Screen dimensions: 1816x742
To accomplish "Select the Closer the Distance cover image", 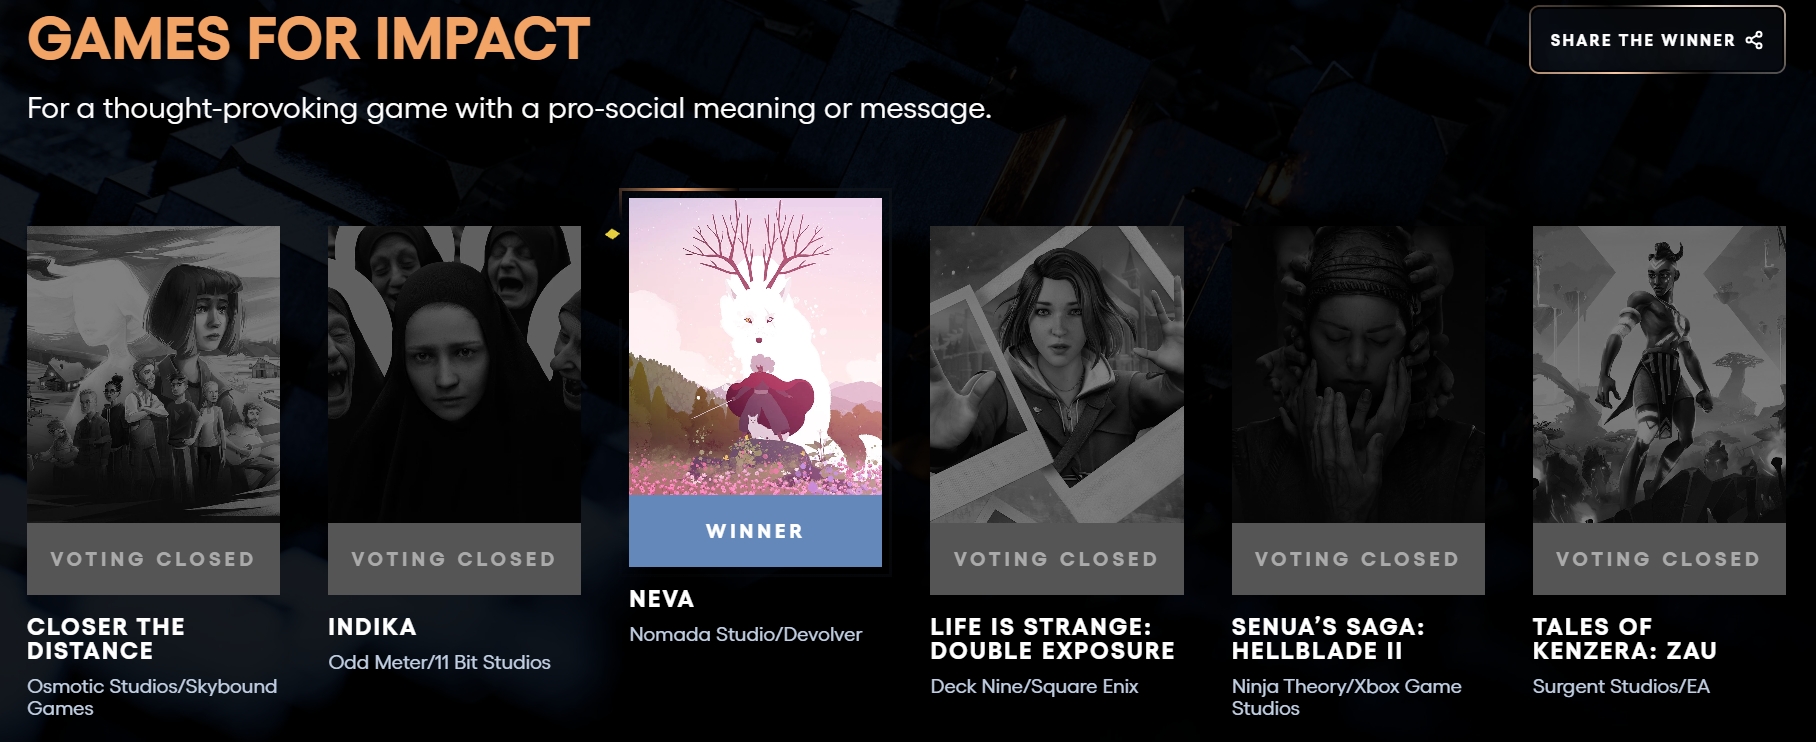I will coord(153,374).
